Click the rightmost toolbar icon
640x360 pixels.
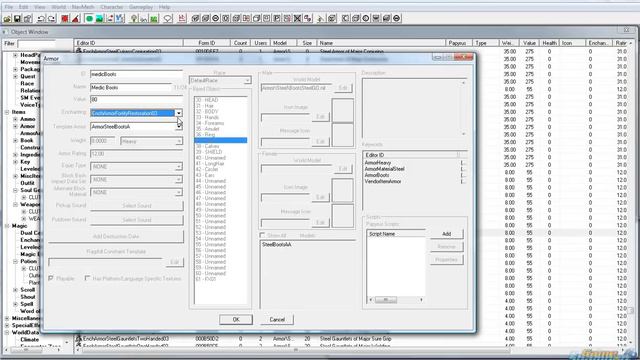[396, 18]
